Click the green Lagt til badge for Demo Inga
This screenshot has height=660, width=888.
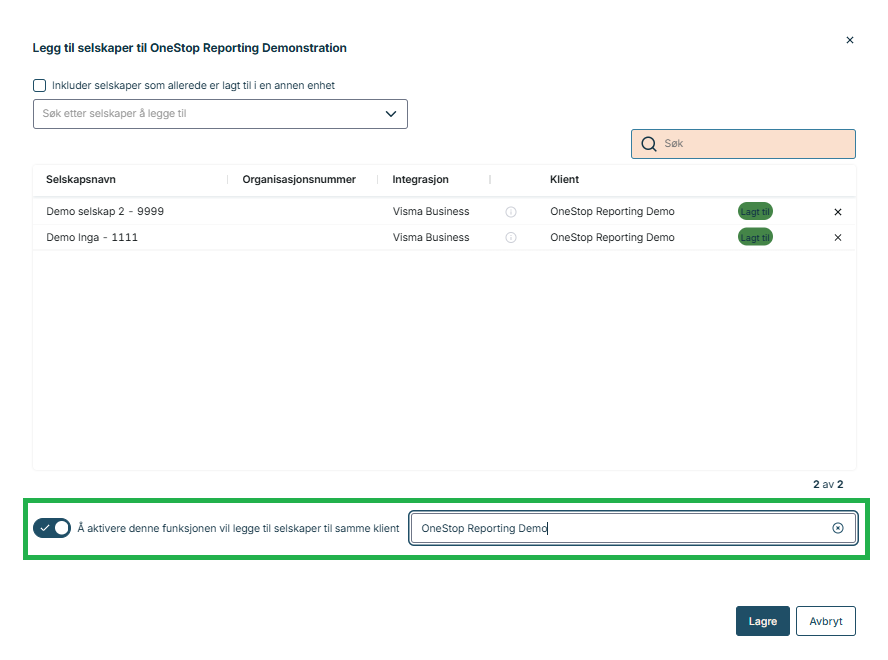pos(755,237)
